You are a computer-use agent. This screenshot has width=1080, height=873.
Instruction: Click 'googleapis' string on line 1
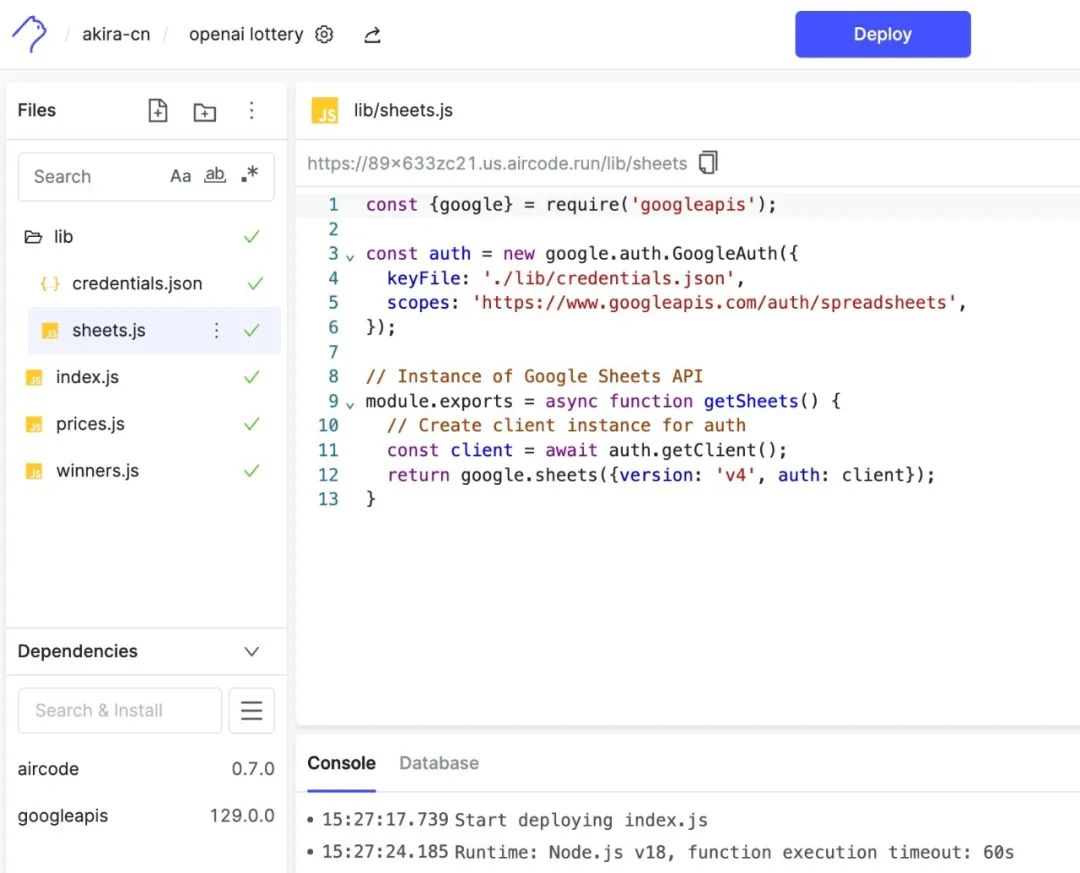pyautogui.click(x=694, y=205)
